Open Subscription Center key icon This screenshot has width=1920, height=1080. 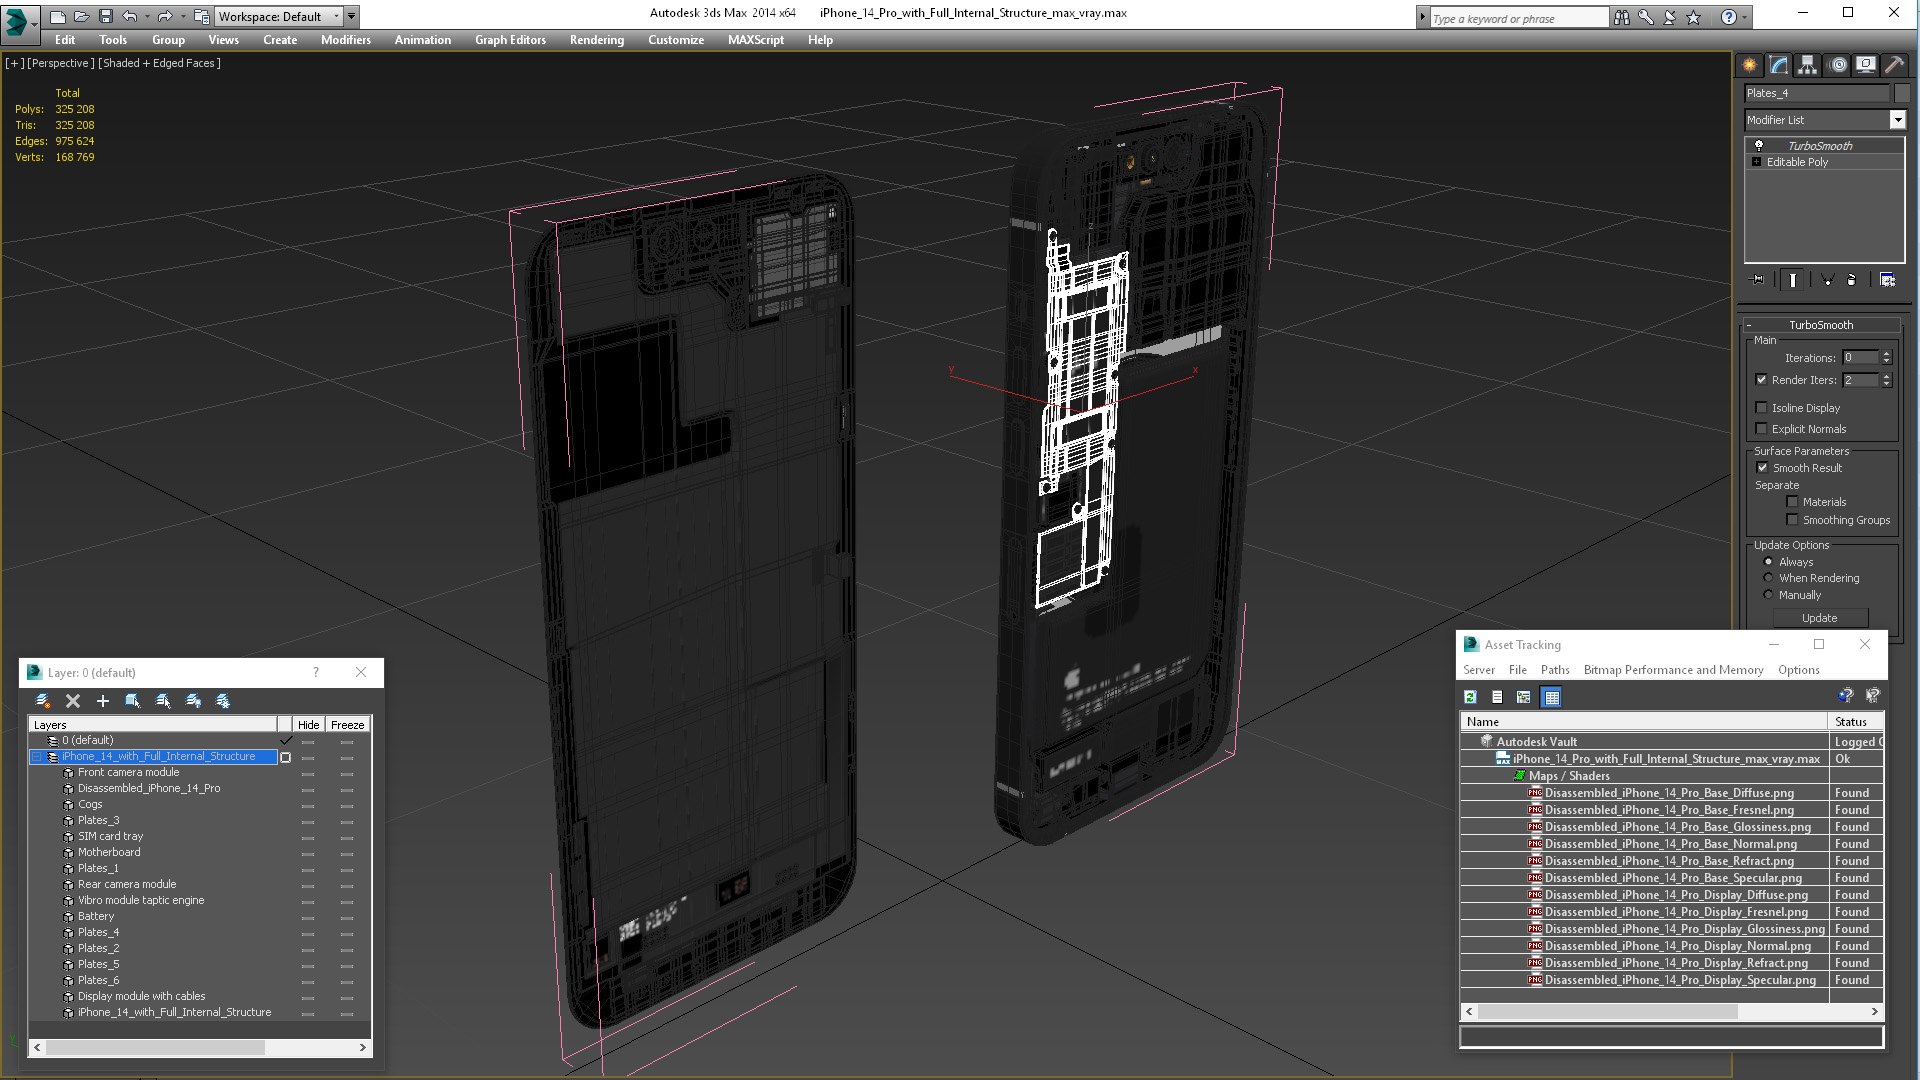pyautogui.click(x=1645, y=17)
